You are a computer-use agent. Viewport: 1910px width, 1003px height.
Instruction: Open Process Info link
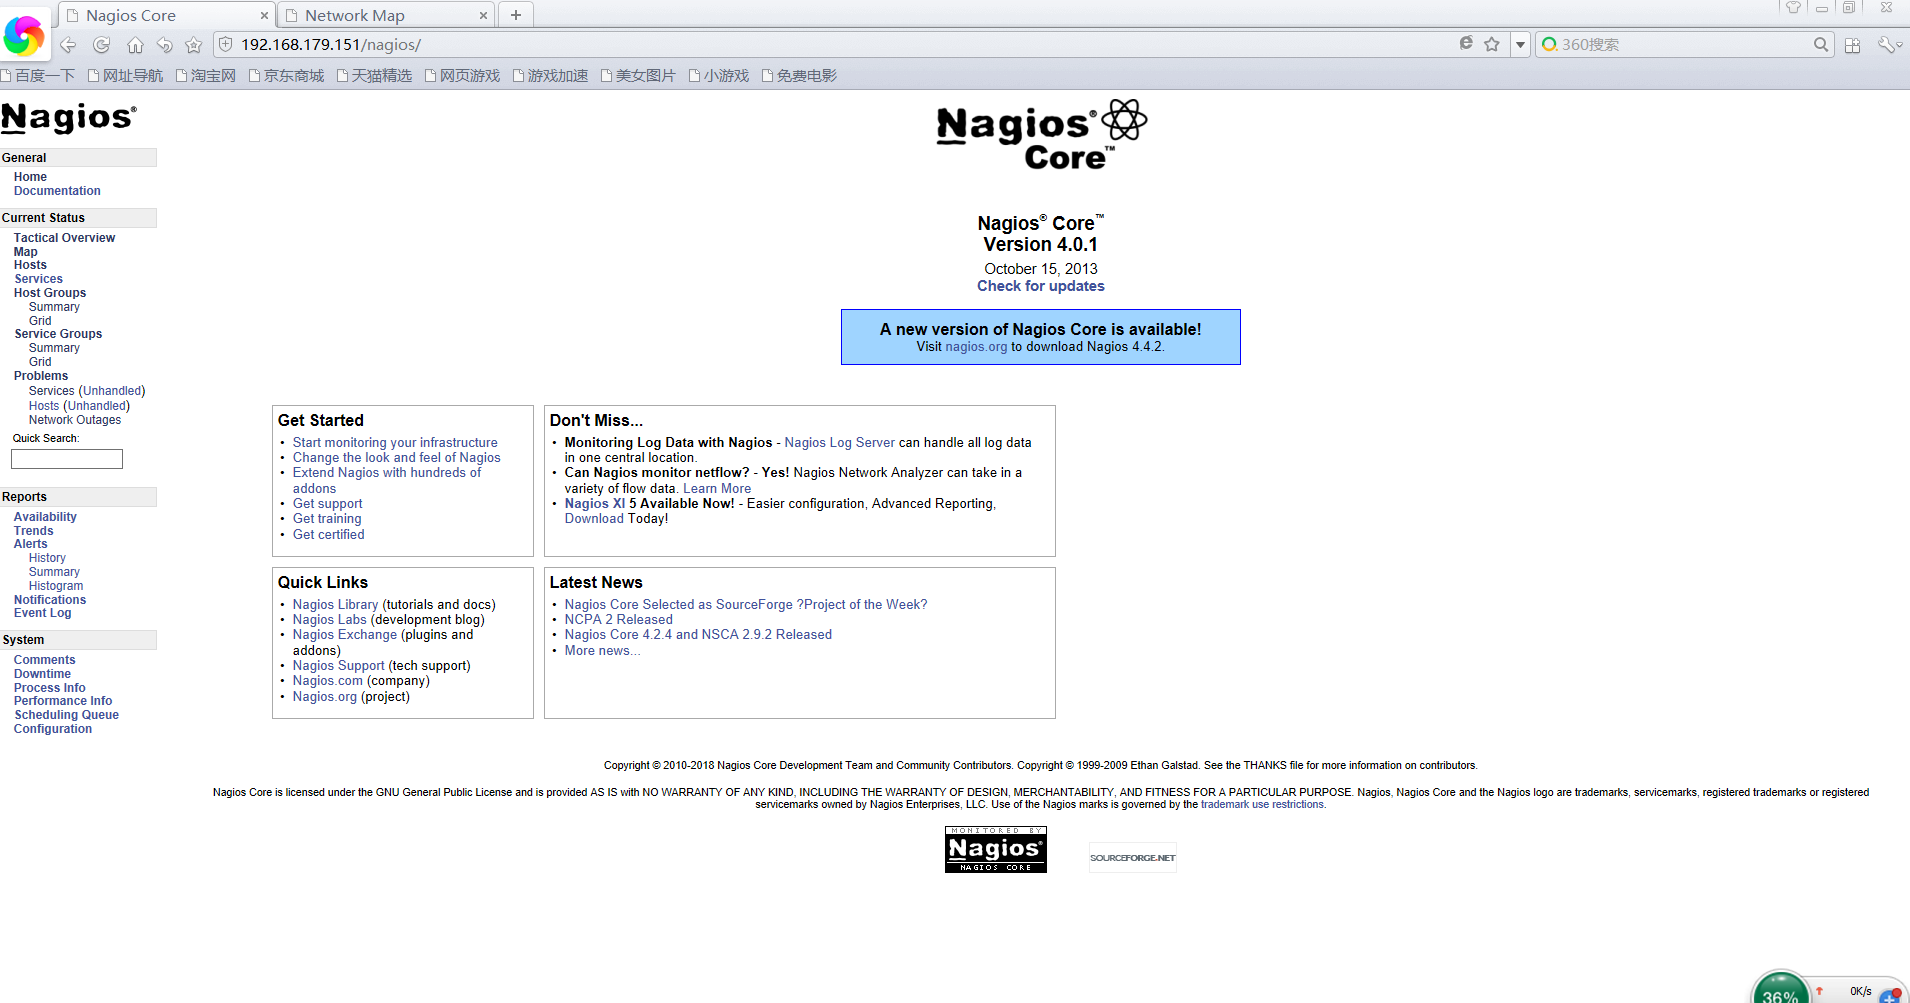click(x=50, y=688)
